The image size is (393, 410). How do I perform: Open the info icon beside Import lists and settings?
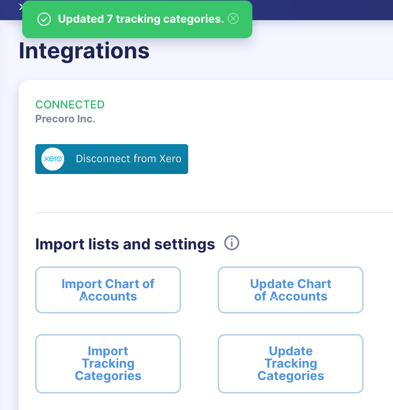tap(232, 243)
